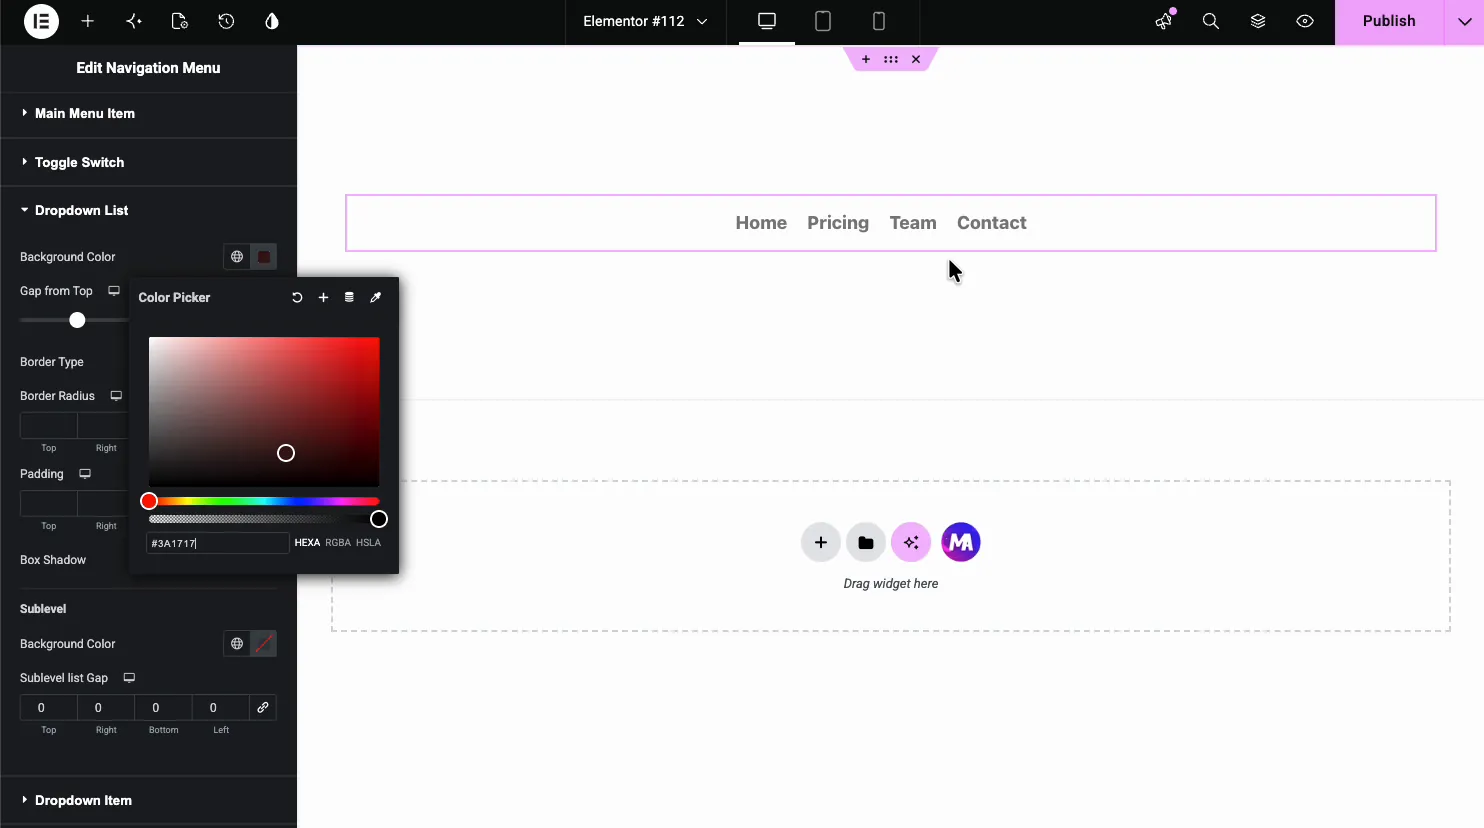This screenshot has height=828, width=1484.
Task: Delete container with the X handle icon
Action: tap(916, 60)
